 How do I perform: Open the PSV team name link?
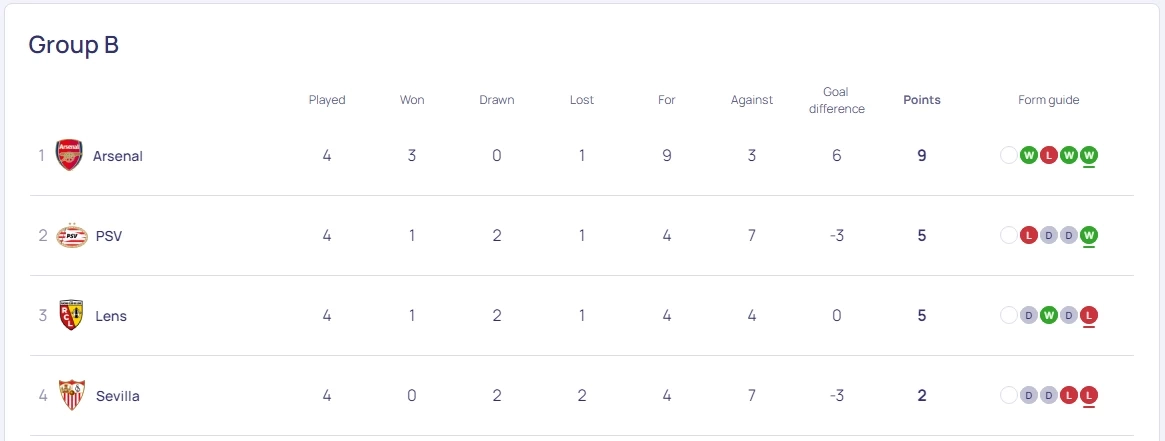point(109,236)
